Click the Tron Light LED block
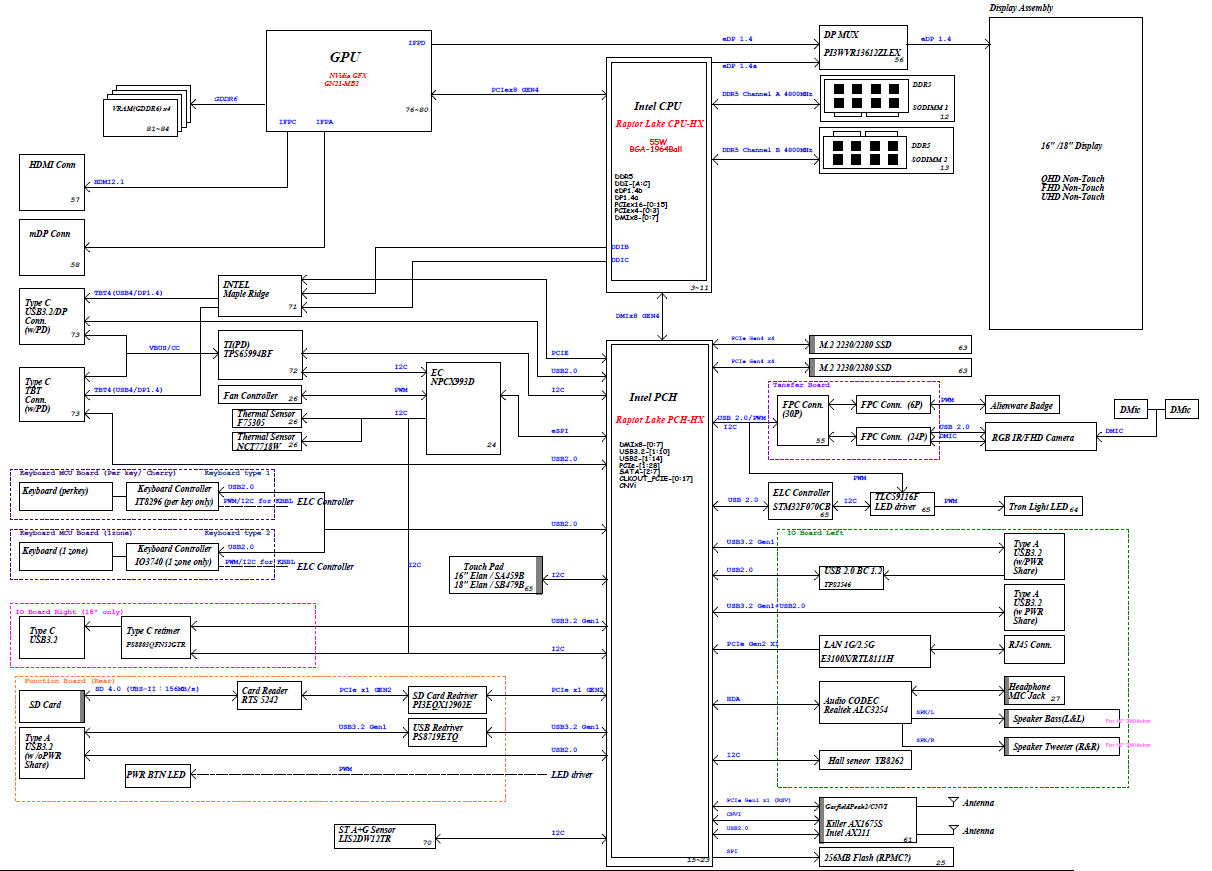1212x871 pixels. click(1043, 507)
